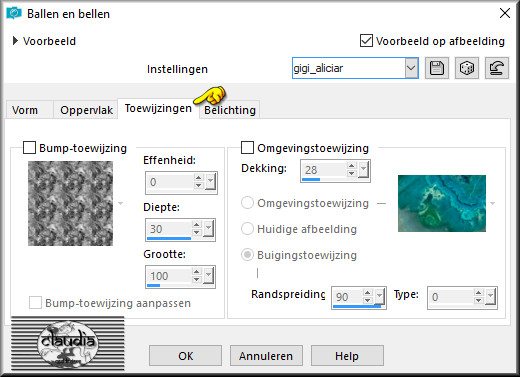The height and width of the screenshot is (377, 520).
Task: Click the Help button
Action: point(347,356)
